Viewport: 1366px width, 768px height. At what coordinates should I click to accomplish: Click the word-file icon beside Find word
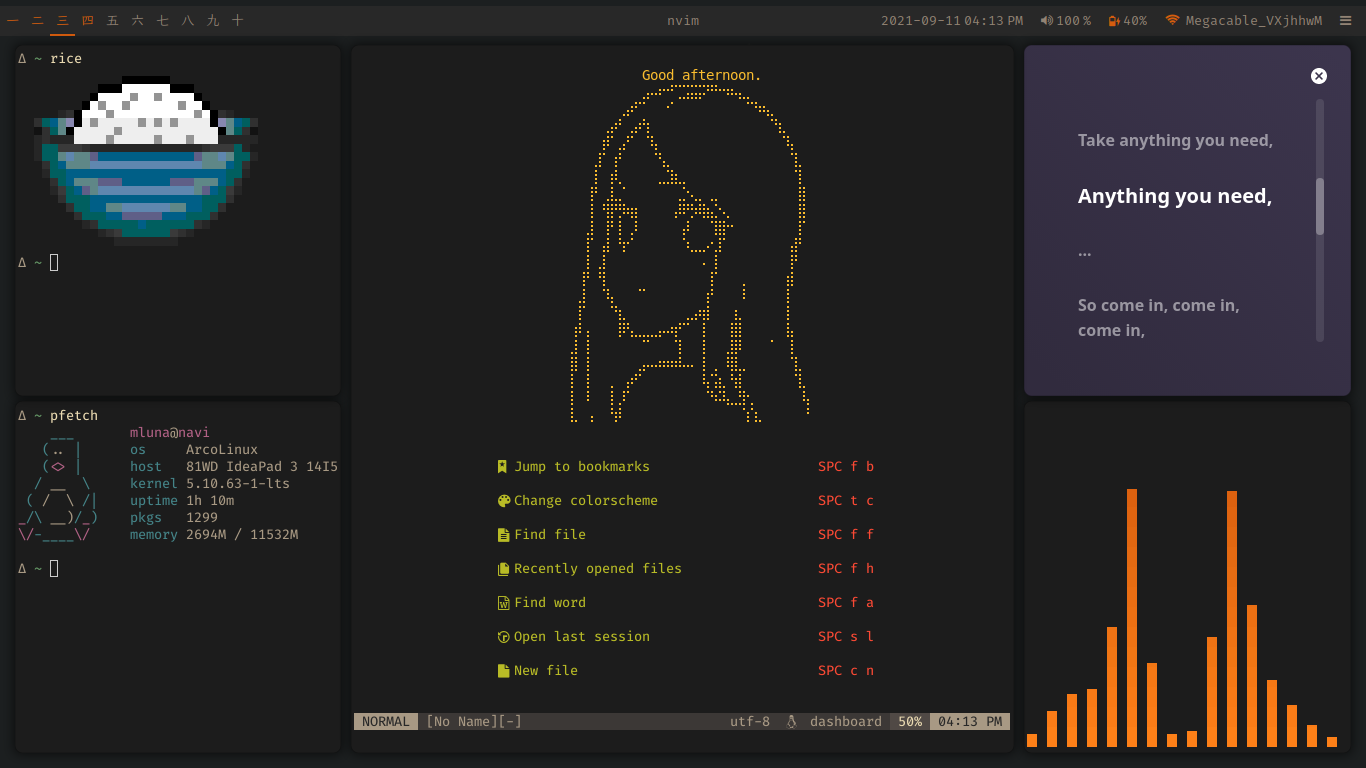503,603
